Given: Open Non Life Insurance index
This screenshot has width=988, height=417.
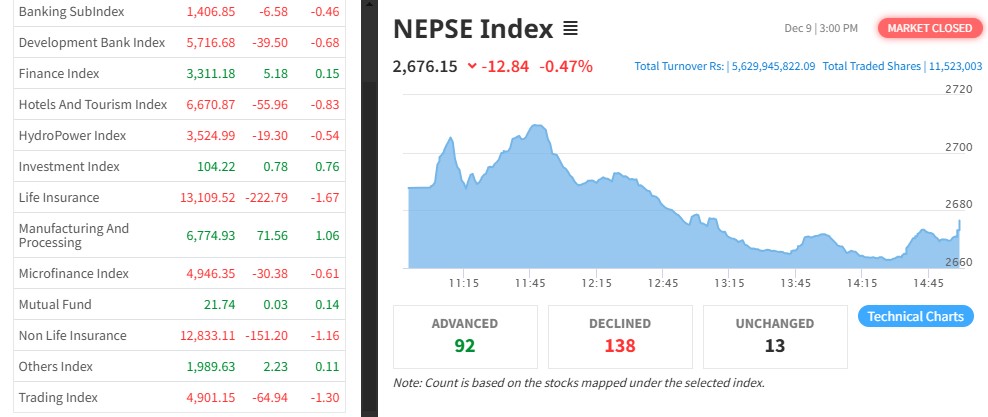Looking at the screenshot, I should point(72,335).
